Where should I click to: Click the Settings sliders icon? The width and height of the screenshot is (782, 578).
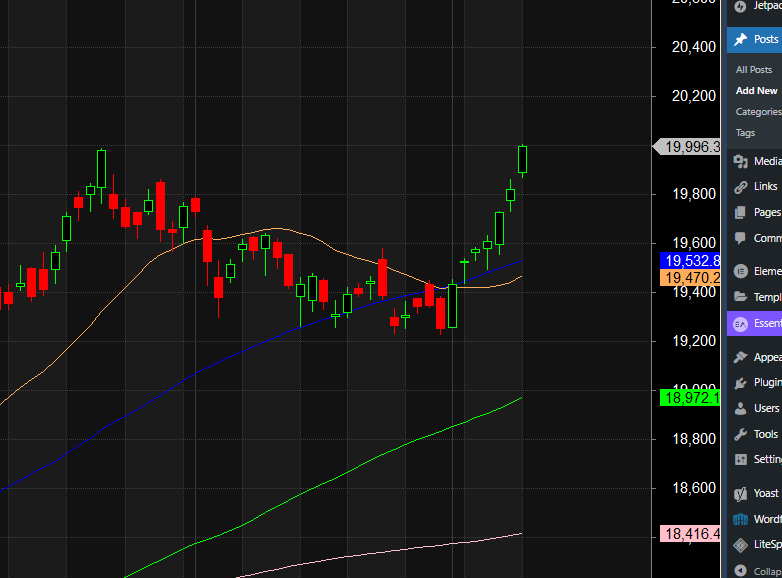(x=741, y=459)
